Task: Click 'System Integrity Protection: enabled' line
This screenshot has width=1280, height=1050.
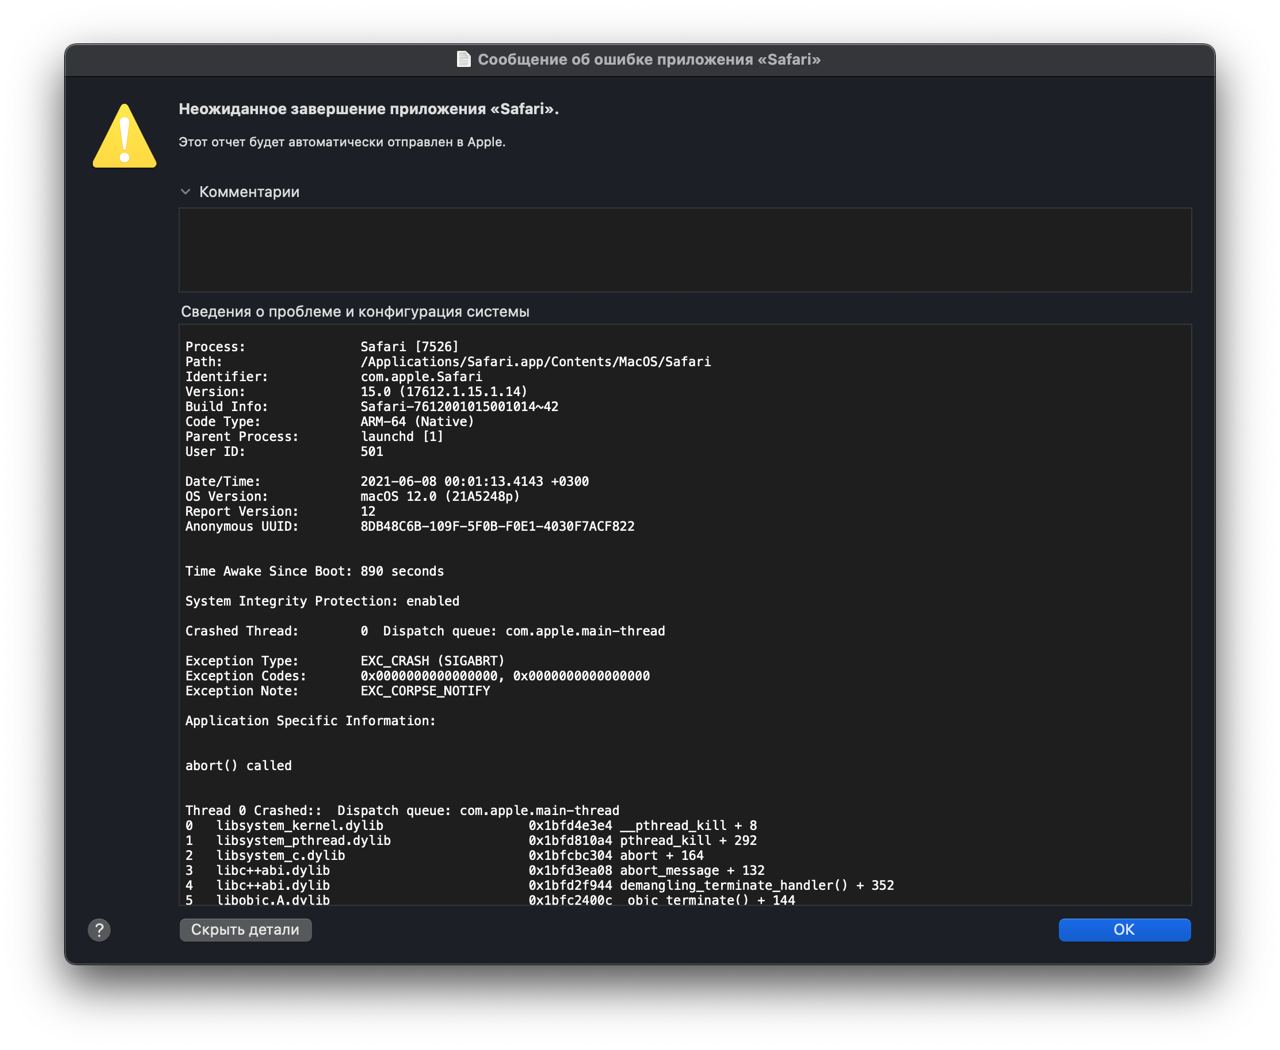Action: pyautogui.click(x=322, y=602)
